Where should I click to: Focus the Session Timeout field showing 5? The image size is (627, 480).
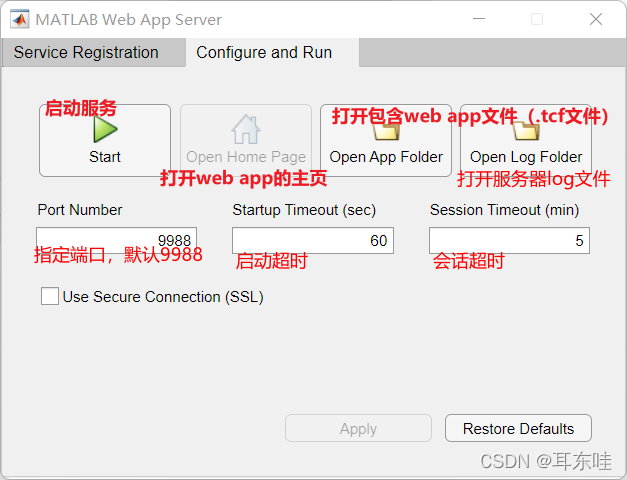(509, 240)
